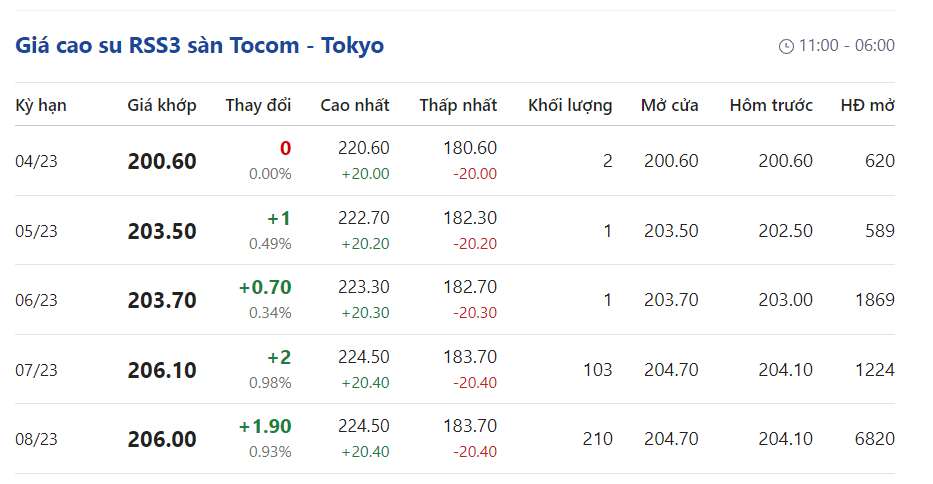Select the 07/23 contract term
Image resolution: width=933 pixels, height=484 pixels.
click(x=37, y=370)
